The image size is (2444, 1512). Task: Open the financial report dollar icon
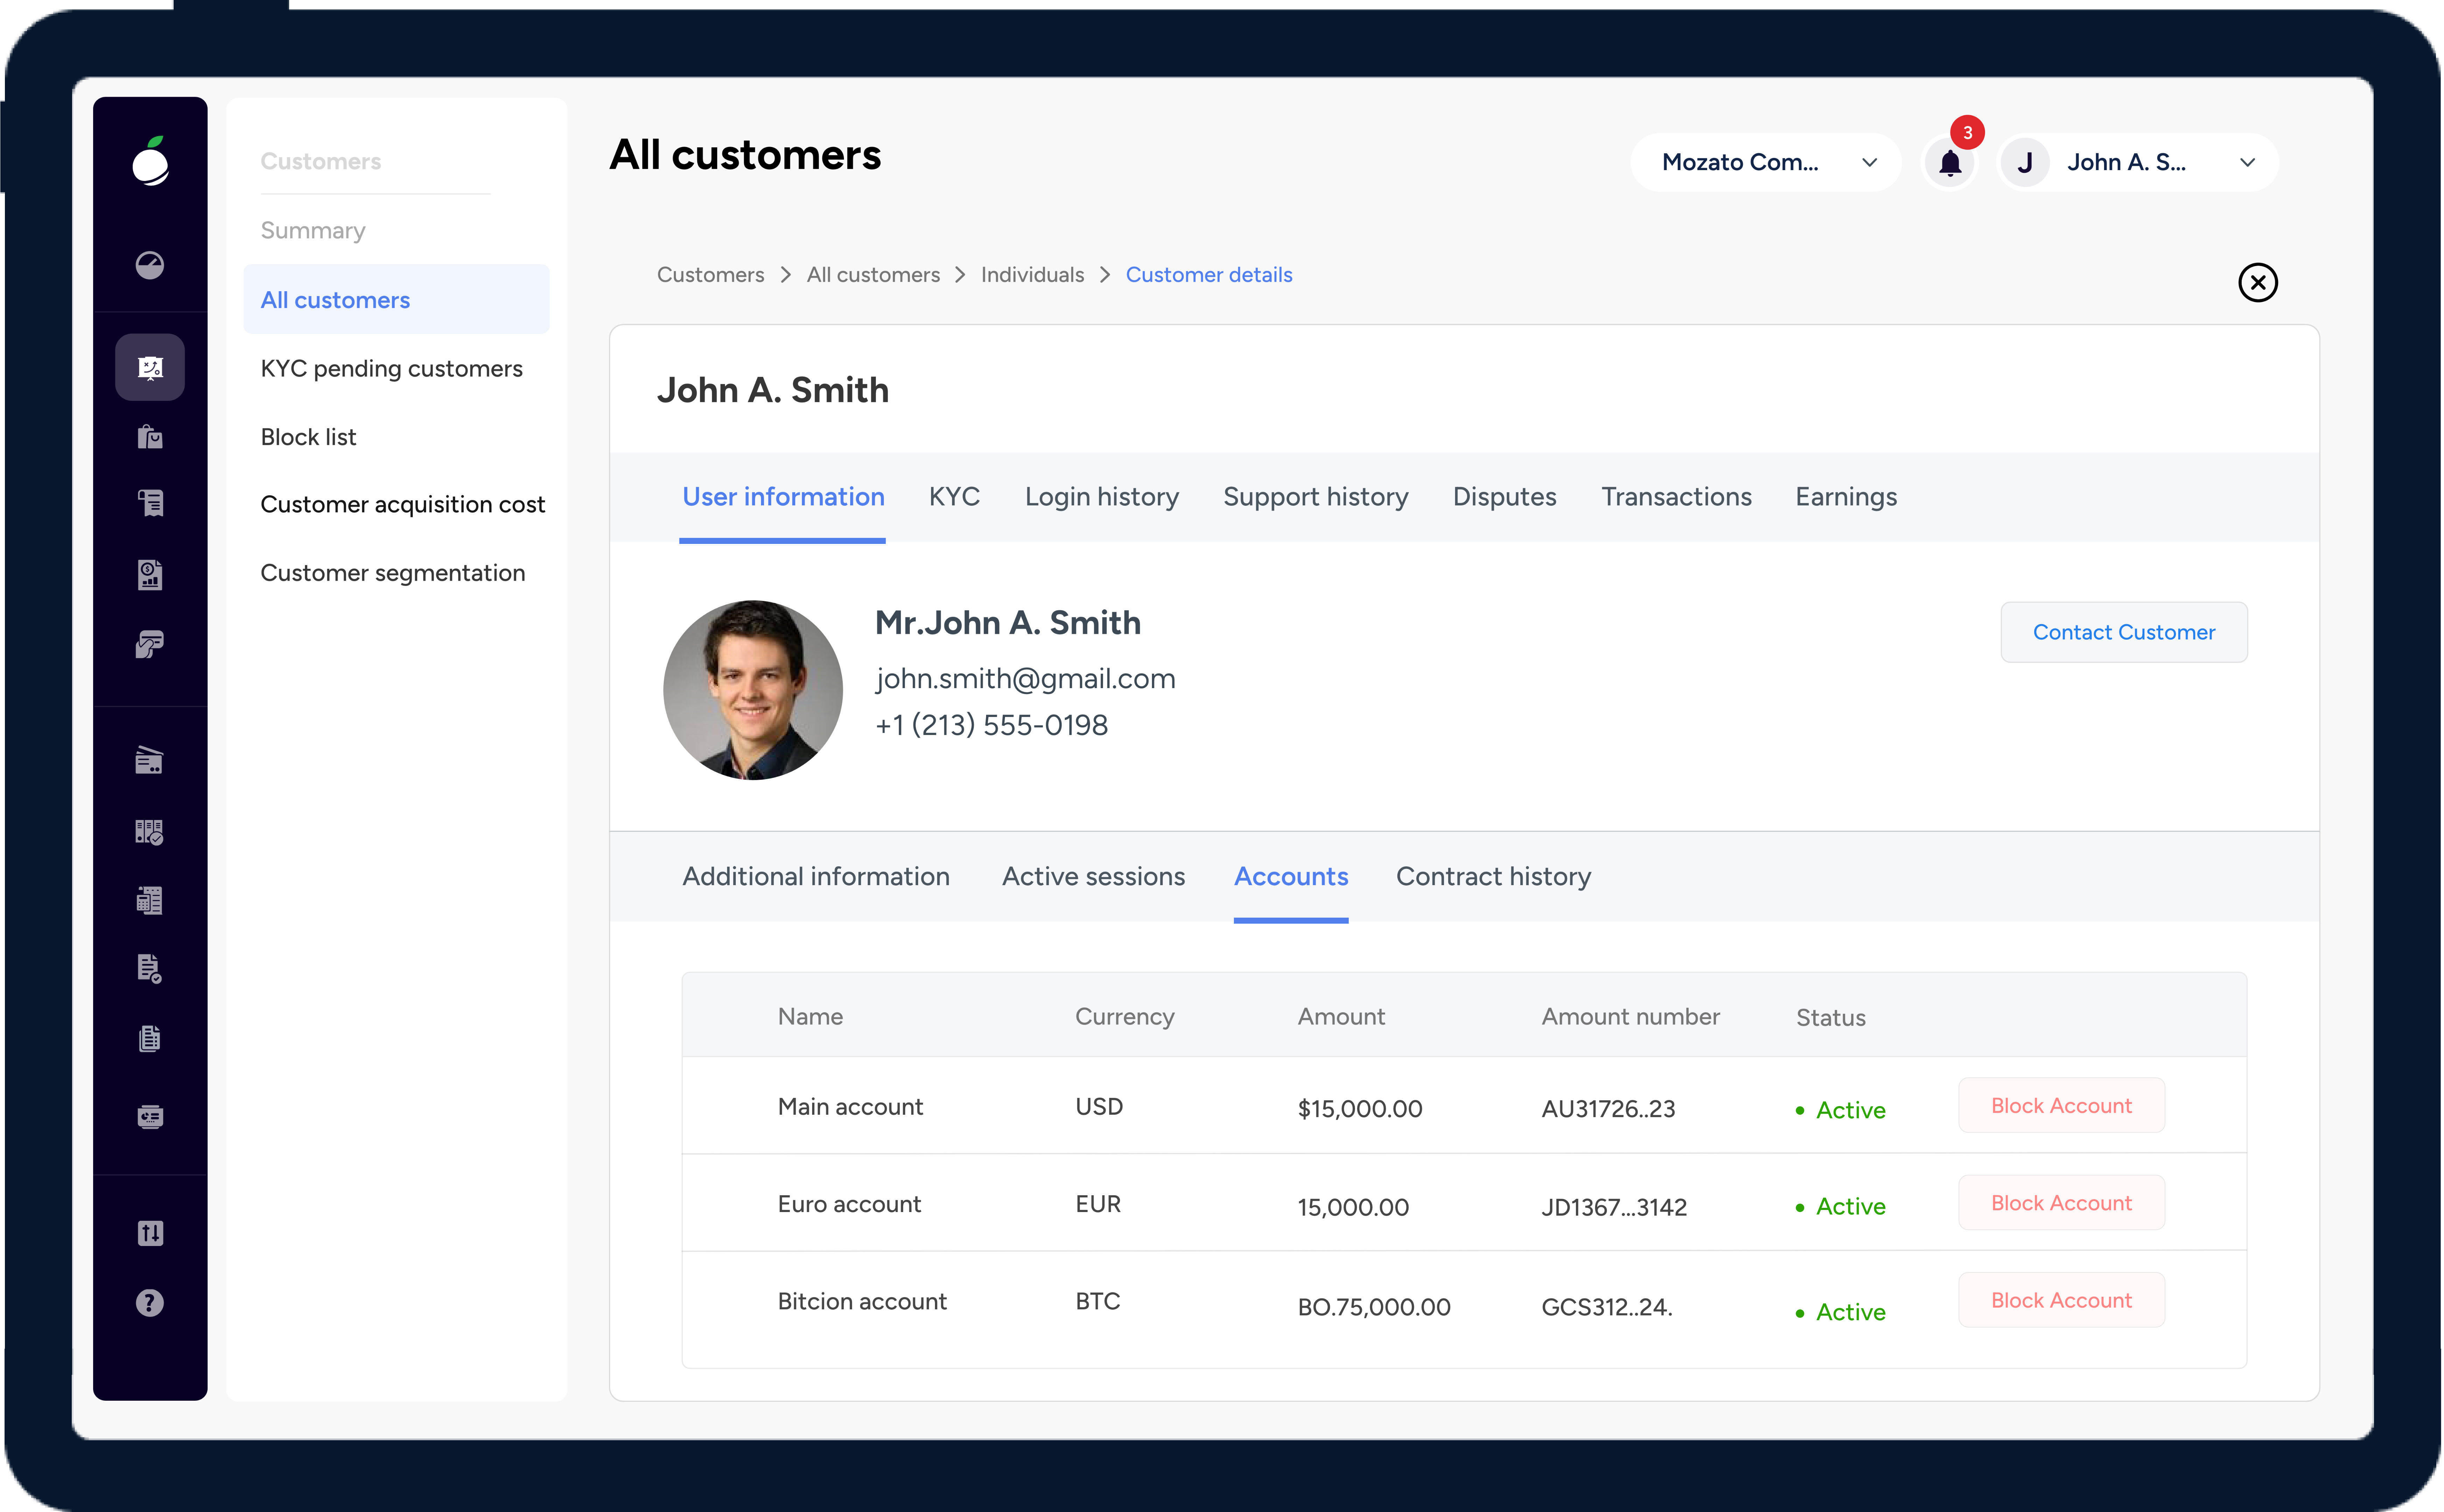pos(150,575)
